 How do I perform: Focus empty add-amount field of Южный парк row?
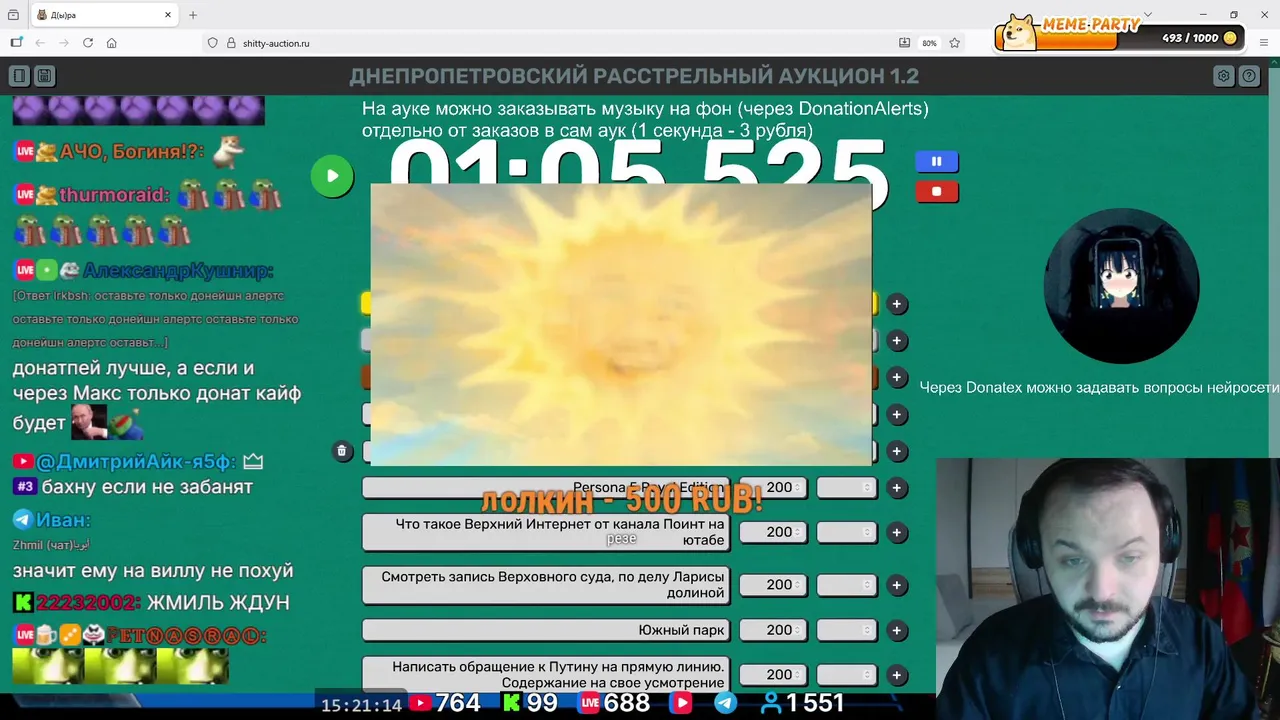pyautogui.click(x=847, y=630)
